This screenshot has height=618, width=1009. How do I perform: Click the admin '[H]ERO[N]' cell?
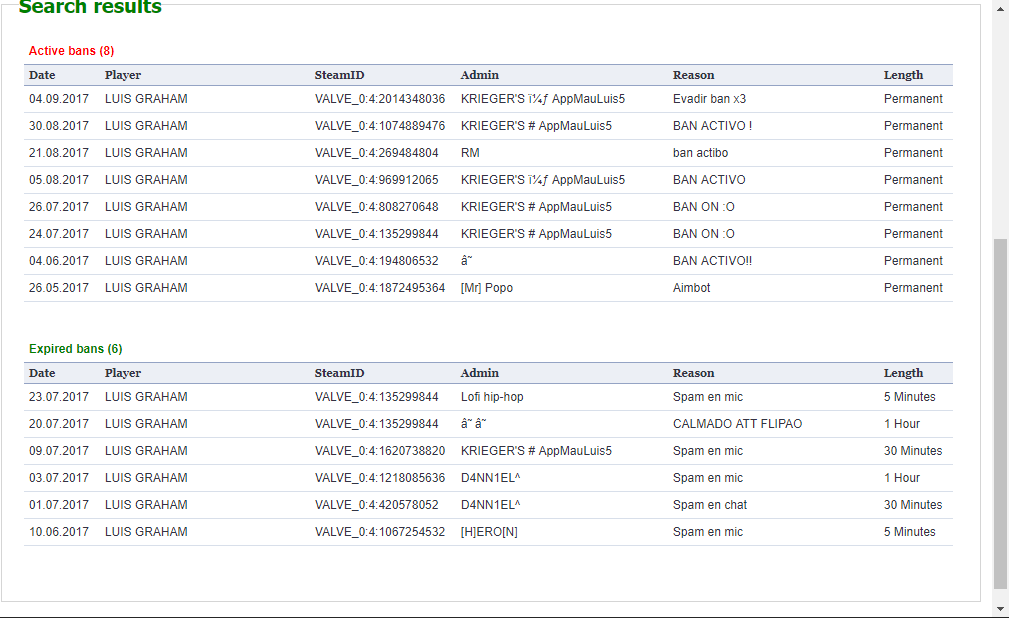pos(489,532)
